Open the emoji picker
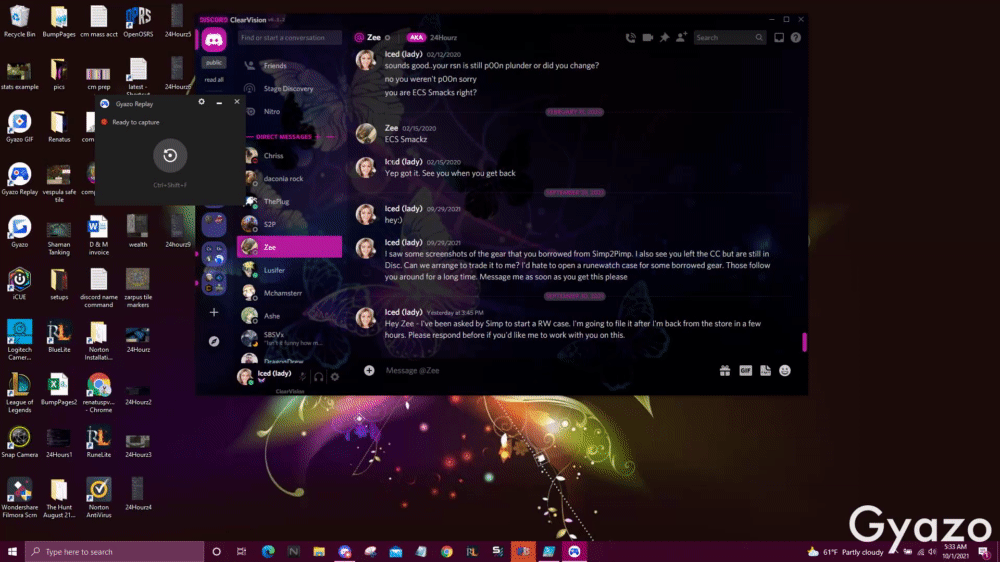The image size is (1000, 562). 785,371
